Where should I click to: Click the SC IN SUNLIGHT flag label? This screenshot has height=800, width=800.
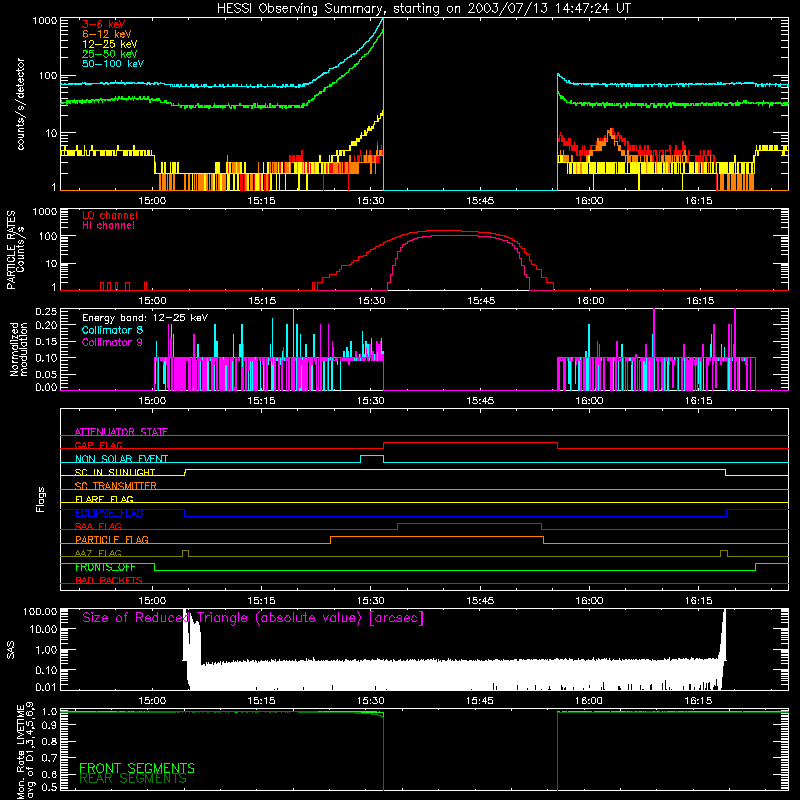[x=115, y=472]
